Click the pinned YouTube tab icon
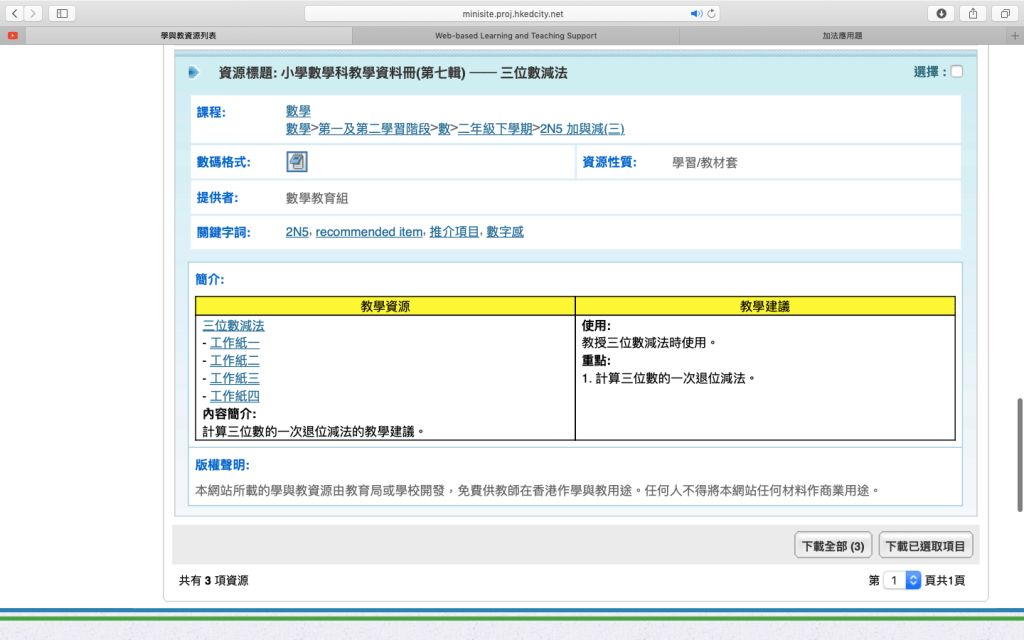 click(12, 35)
